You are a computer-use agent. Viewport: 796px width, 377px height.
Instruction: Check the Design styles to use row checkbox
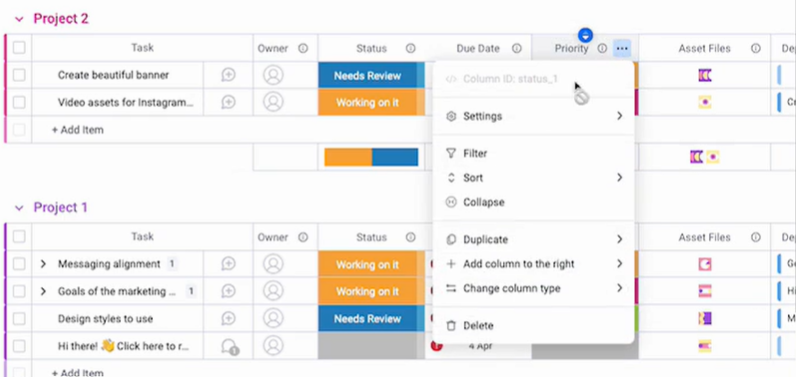coord(19,319)
